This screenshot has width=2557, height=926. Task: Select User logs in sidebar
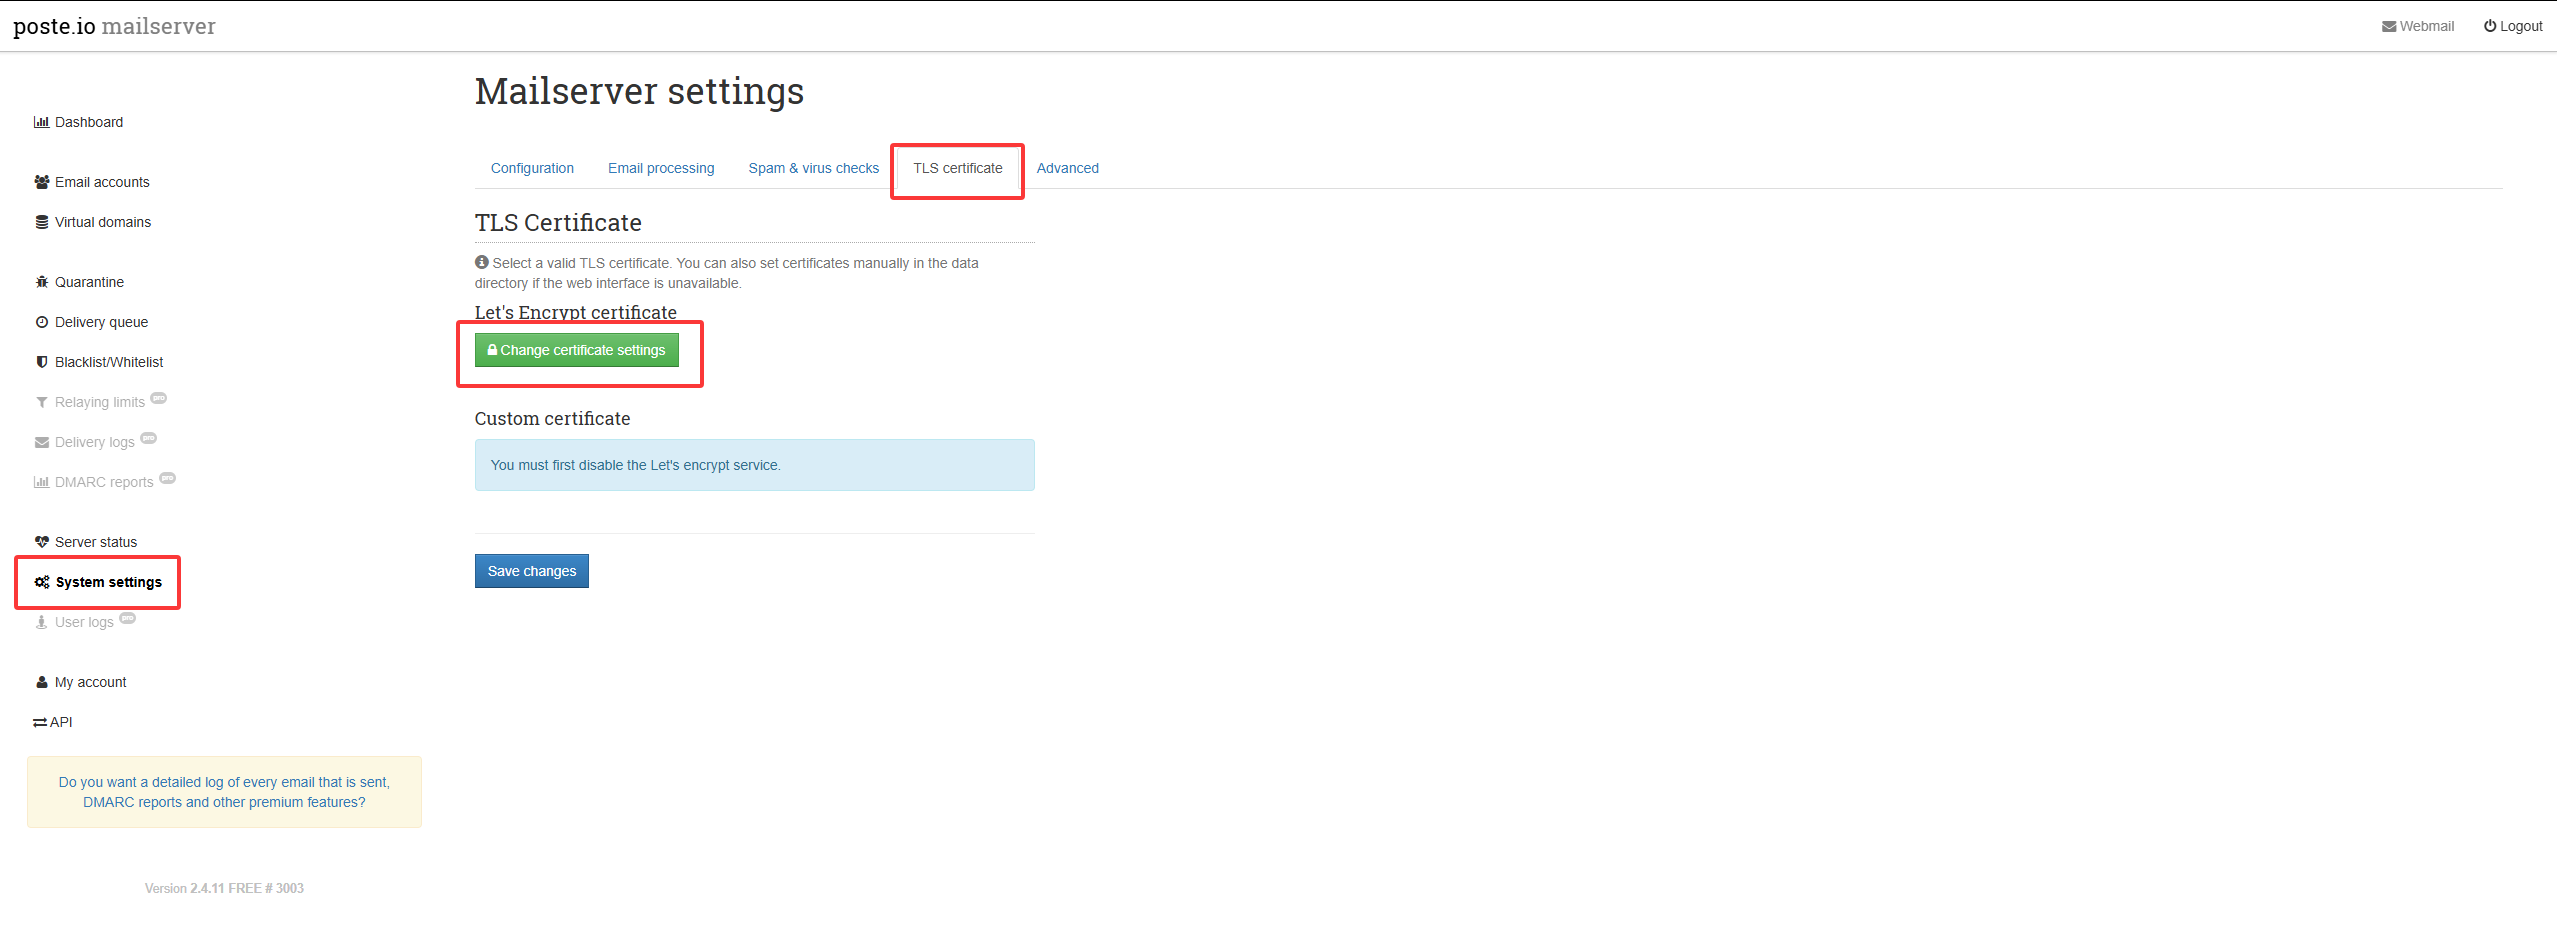(85, 622)
